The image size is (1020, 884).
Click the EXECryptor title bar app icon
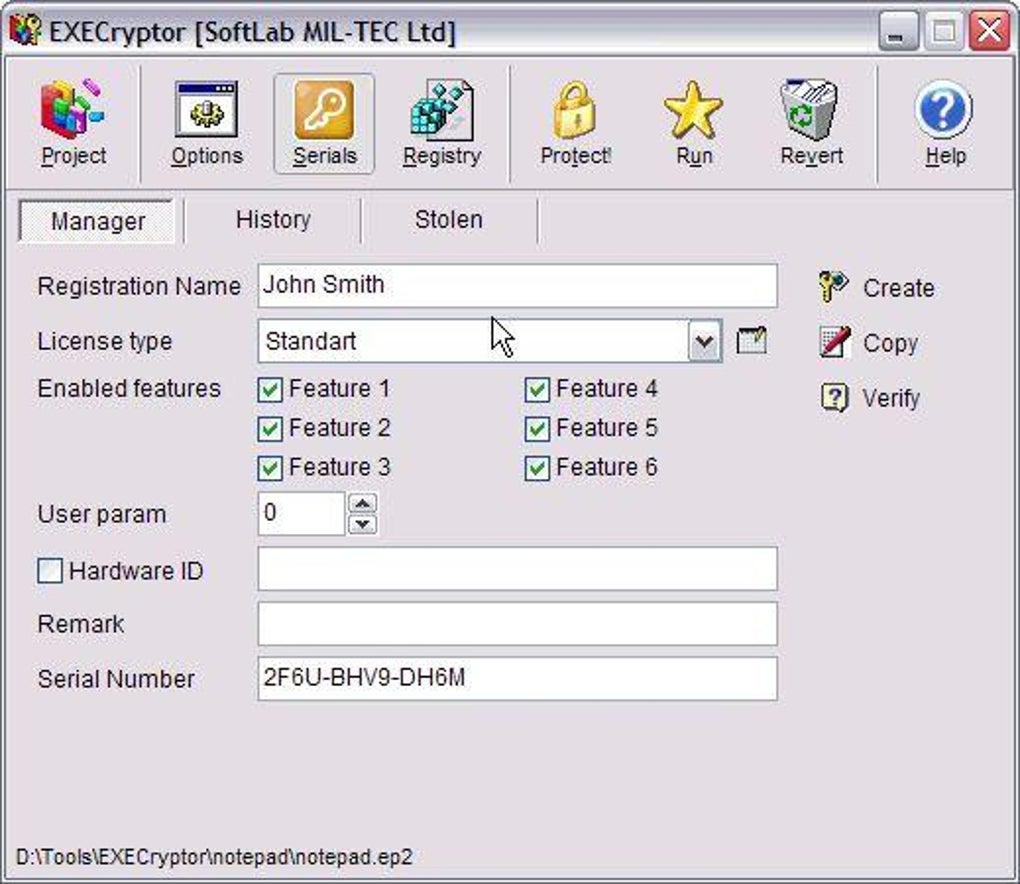pos(25,30)
